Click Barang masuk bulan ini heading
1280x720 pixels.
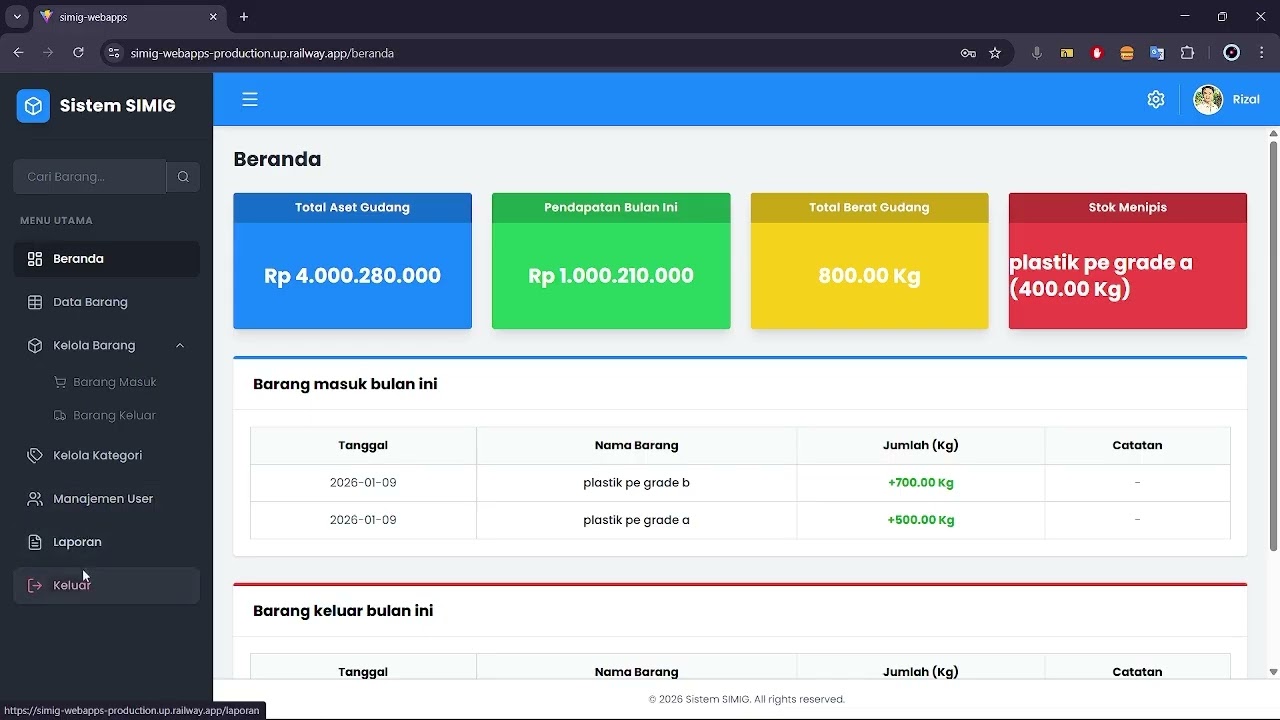pos(345,384)
